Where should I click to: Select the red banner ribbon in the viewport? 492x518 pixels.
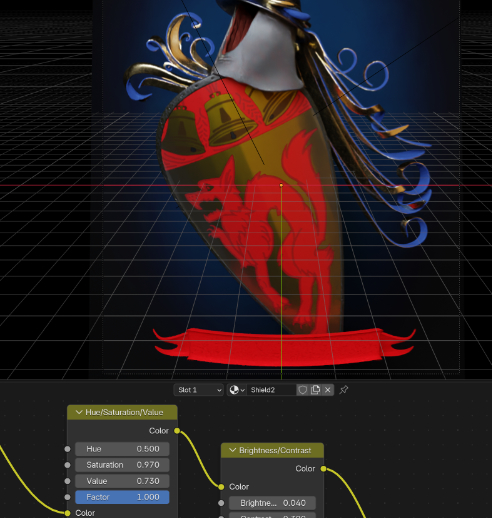[x=283, y=347]
